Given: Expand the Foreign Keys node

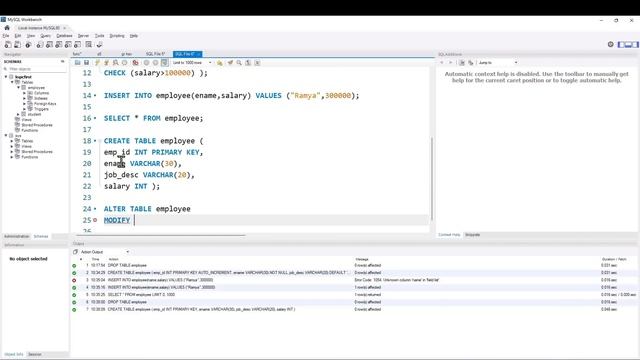Looking at the screenshot, I should click(x=24, y=104).
